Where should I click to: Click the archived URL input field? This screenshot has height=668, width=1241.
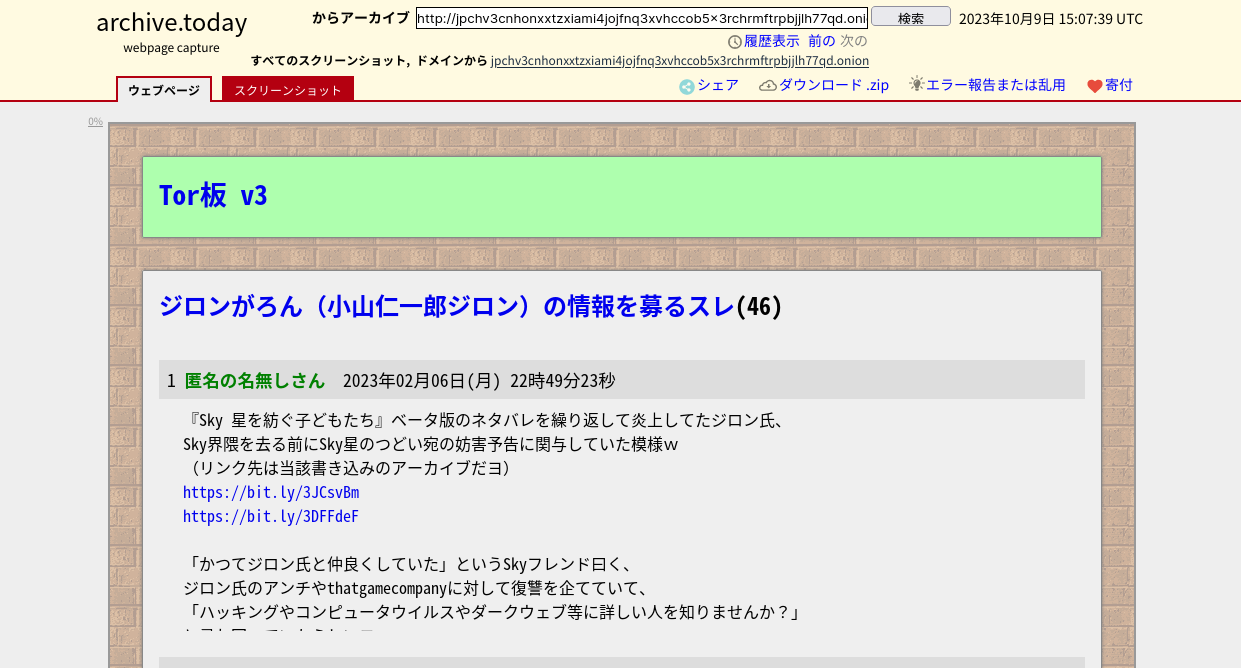(641, 18)
